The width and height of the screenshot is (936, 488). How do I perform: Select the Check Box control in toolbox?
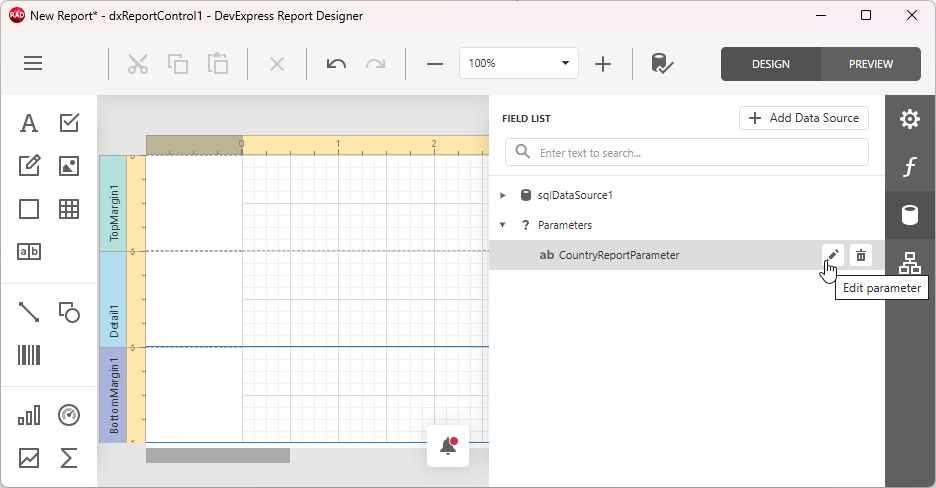click(x=69, y=123)
